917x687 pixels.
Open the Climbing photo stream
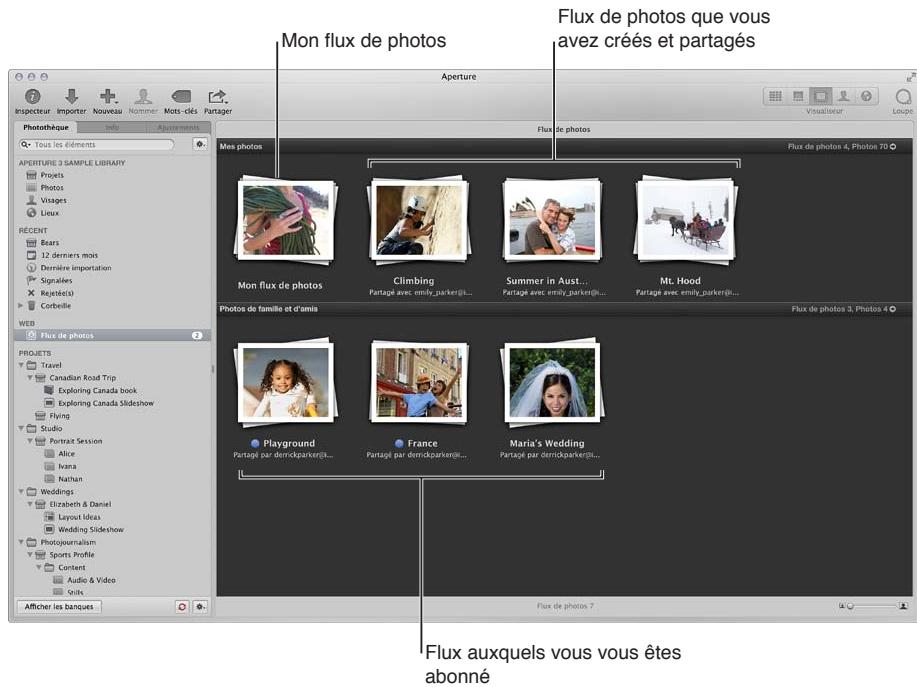click(419, 220)
